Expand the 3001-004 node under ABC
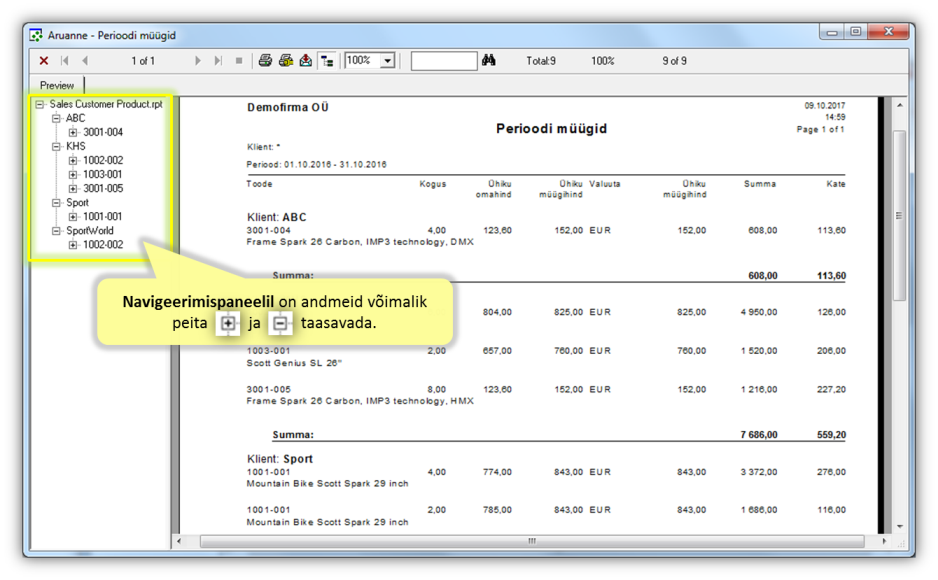 click(73, 132)
